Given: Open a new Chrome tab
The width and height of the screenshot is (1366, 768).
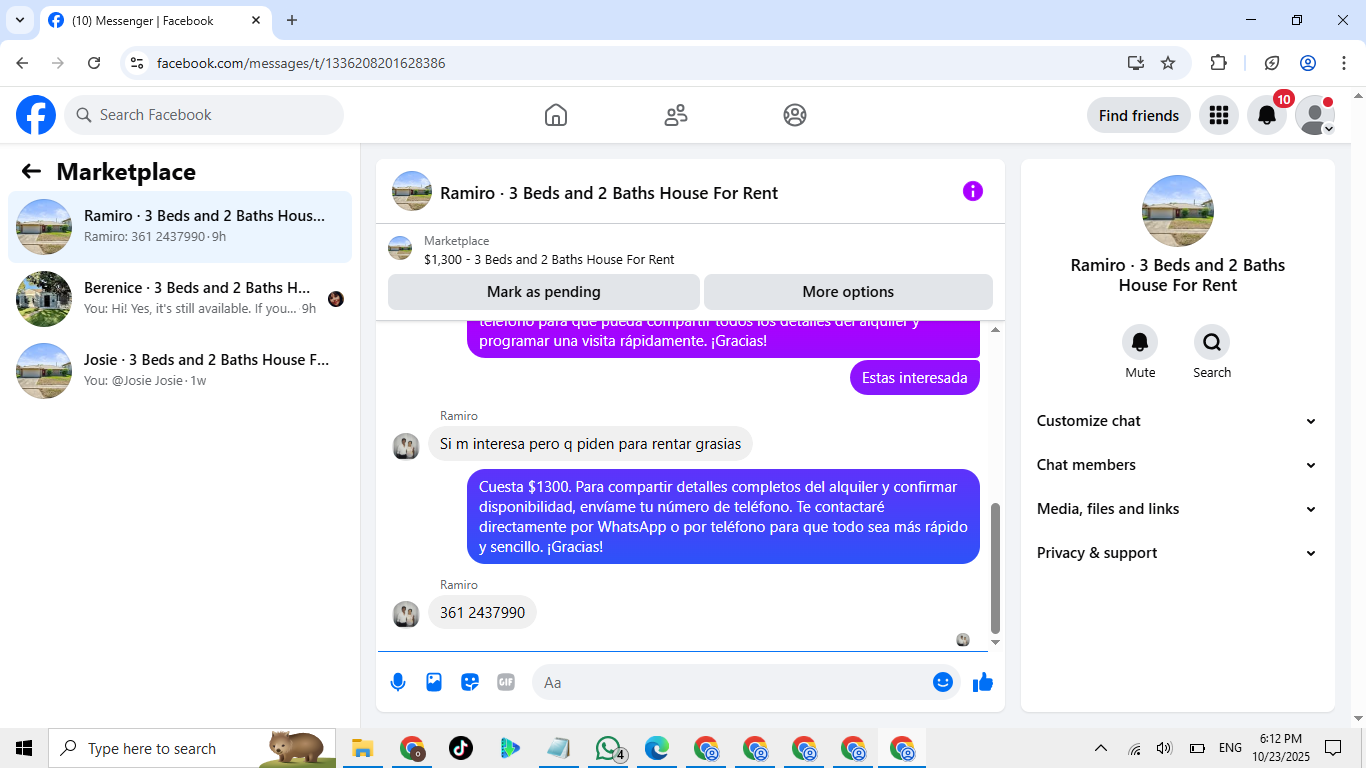Looking at the screenshot, I should (292, 20).
